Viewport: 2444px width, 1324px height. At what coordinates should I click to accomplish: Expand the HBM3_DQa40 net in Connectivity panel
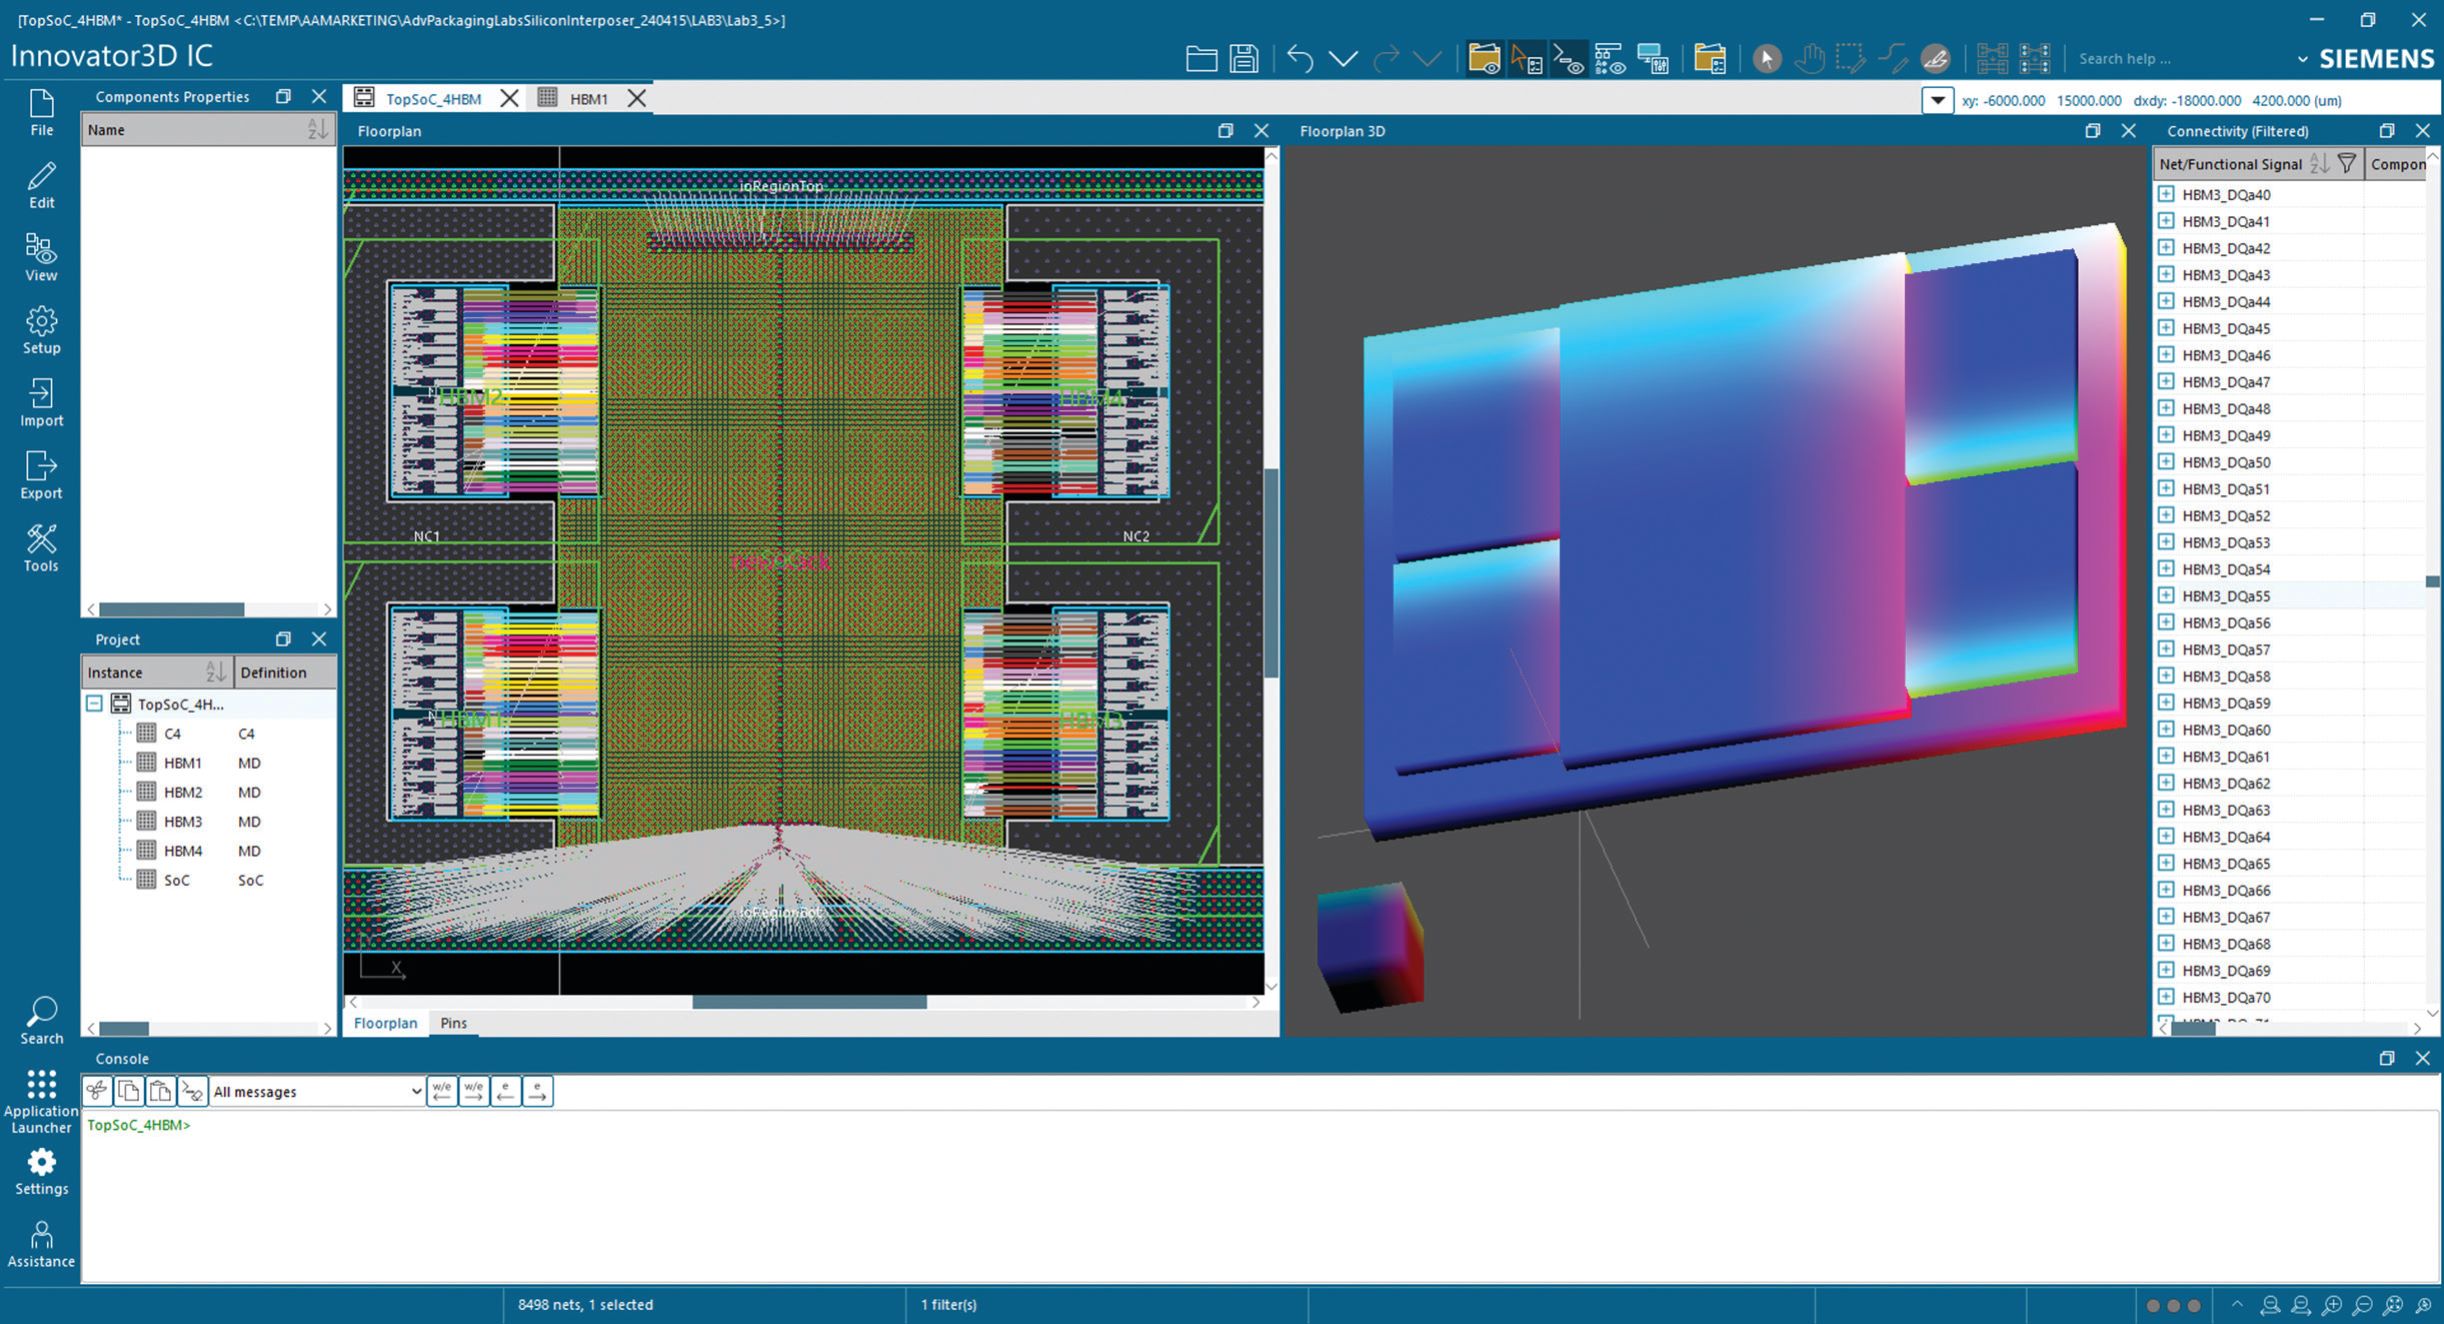pos(2165,194)
